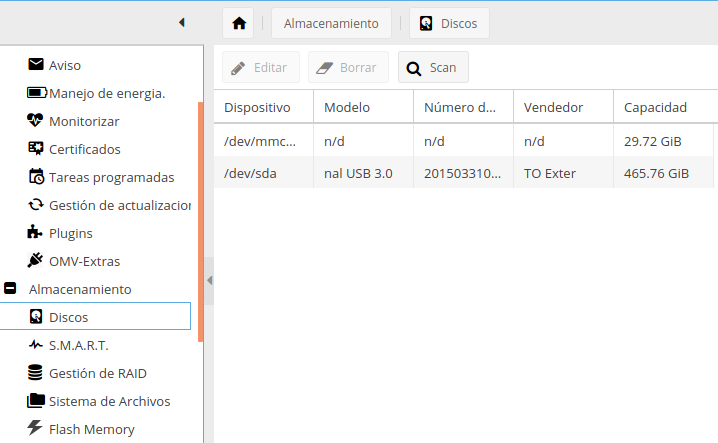Sort by the Capacidad column header
This screenshot has height=443, width=718.
click(x=655, y=107)
